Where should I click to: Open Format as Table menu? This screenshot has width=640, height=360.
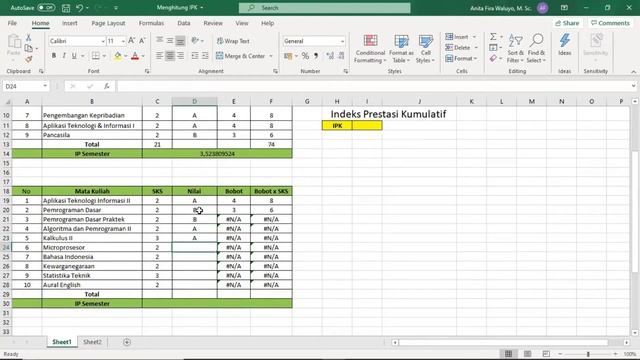401,49
